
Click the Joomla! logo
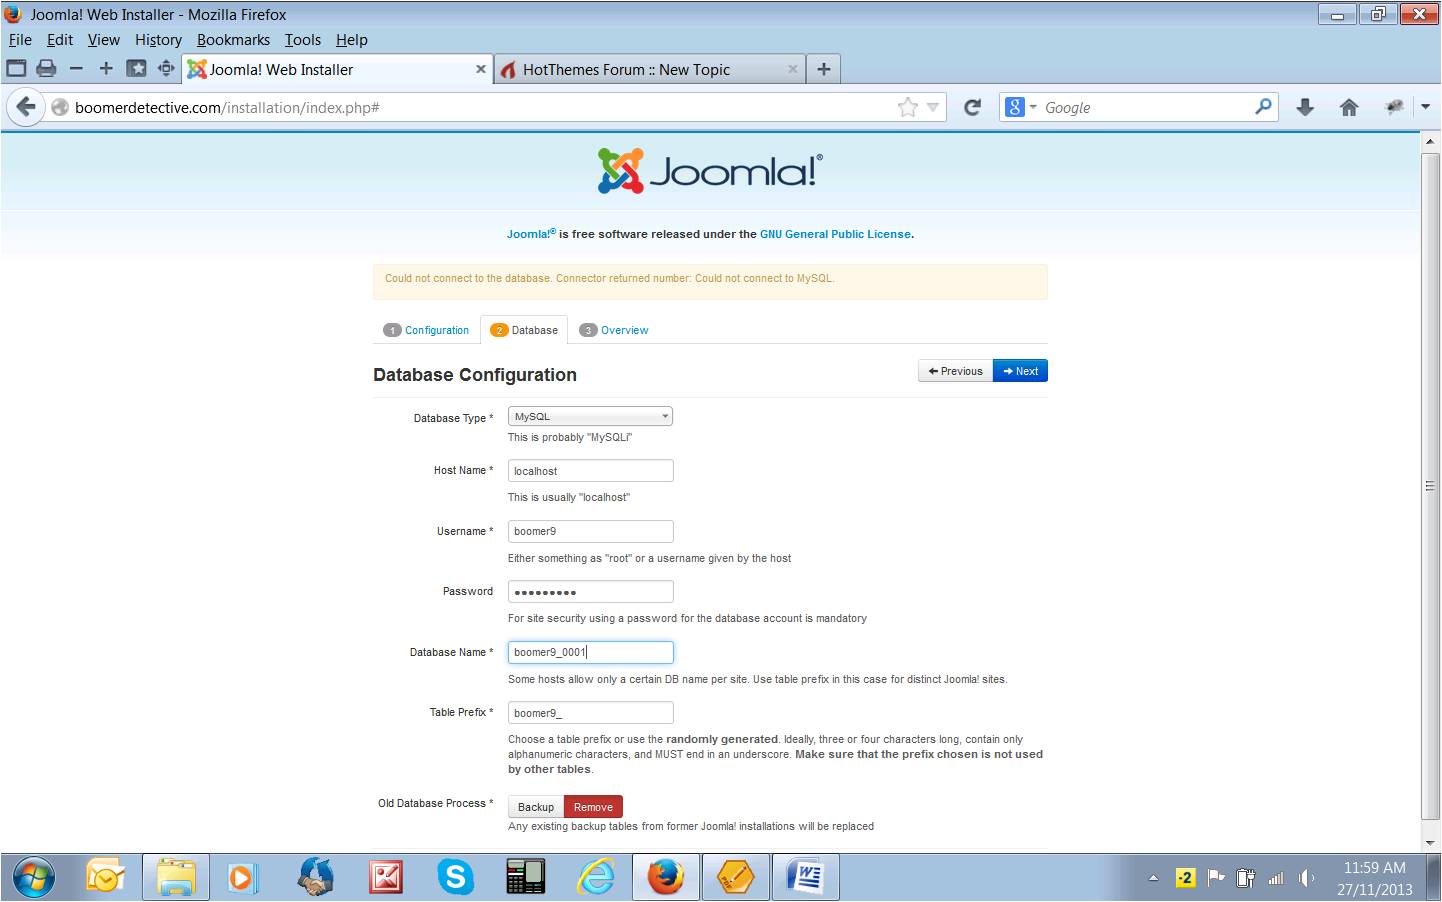710,171
